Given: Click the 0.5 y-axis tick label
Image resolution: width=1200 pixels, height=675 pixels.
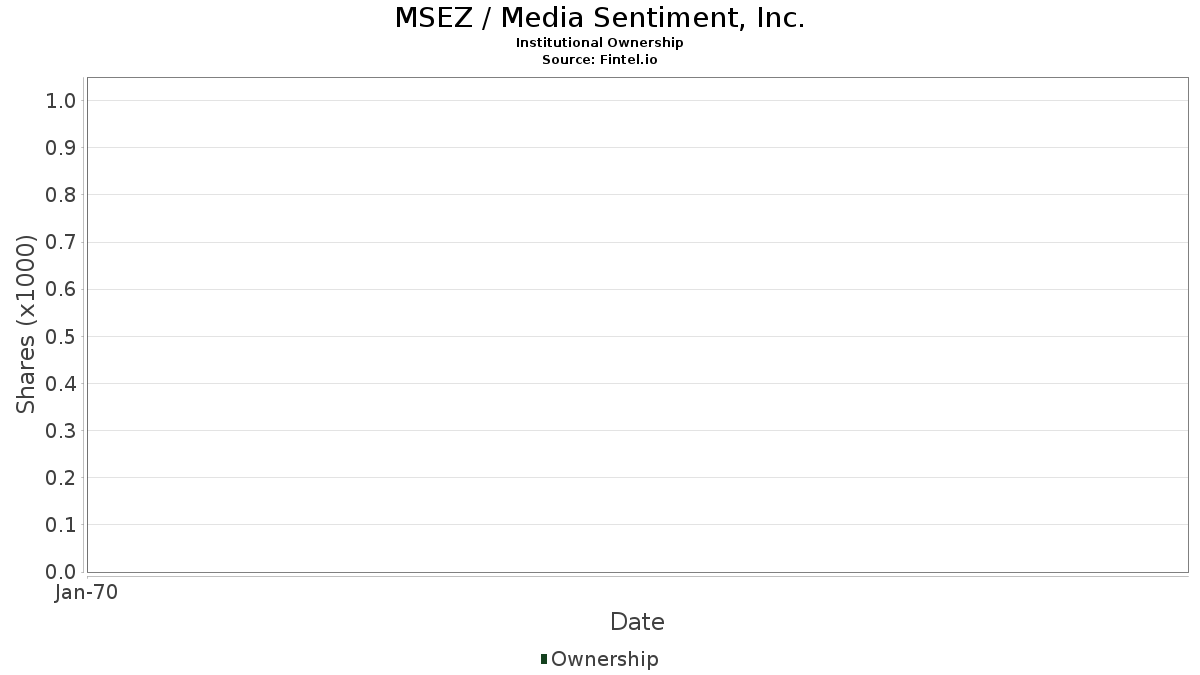Looking at the screenshot, I should tap(60, 336).
